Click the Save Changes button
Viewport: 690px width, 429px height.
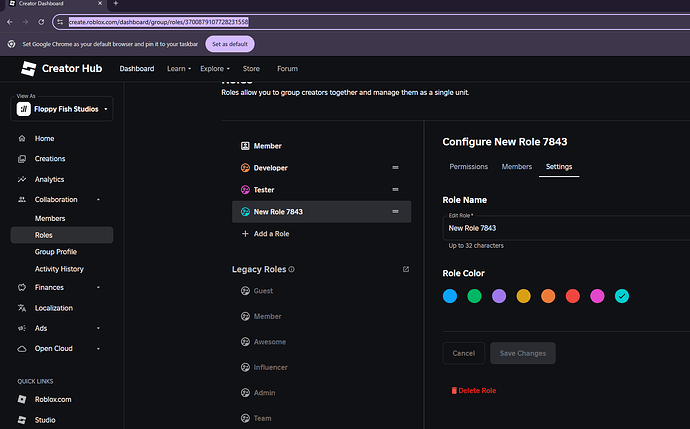click(x=523, y=353)
